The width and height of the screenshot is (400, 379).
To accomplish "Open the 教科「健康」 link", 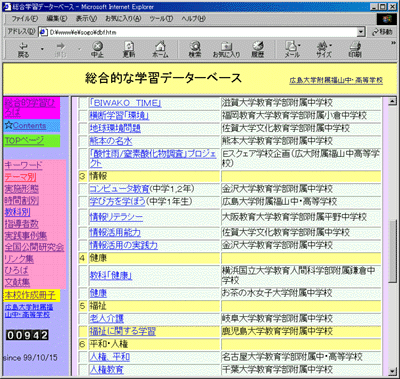I will [x=111, y=275].
